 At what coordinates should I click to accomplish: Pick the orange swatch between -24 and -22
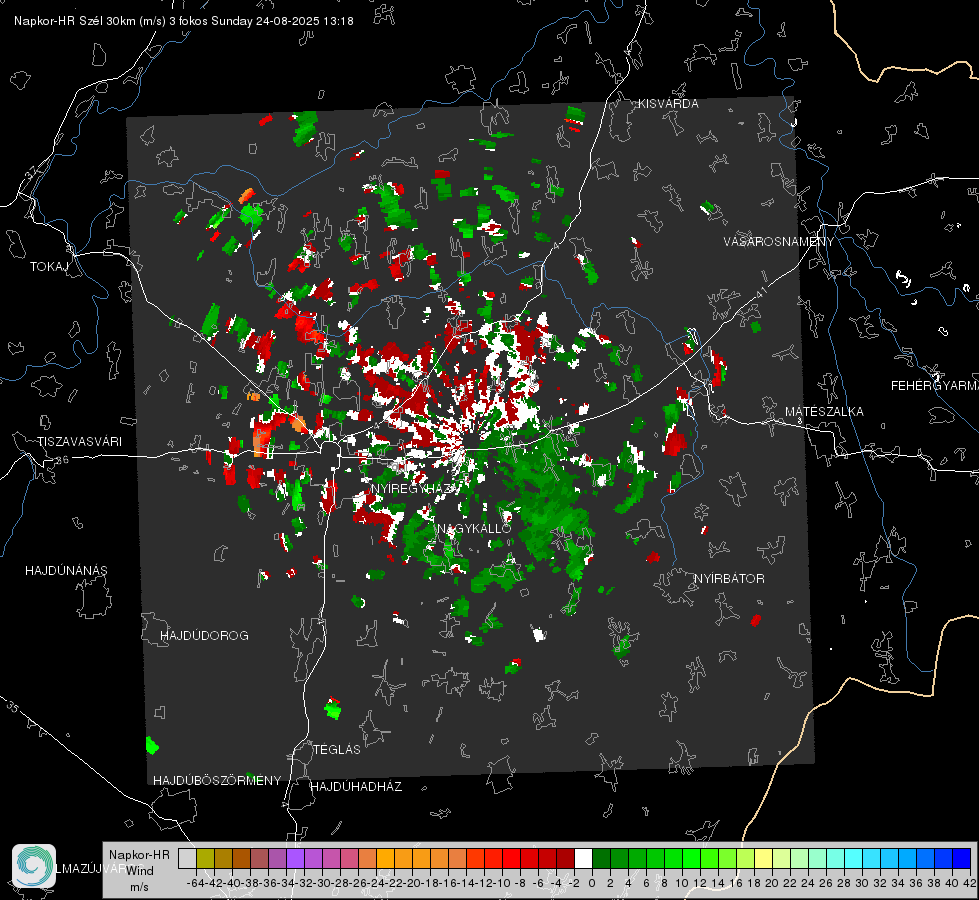[x=385, y=859]
